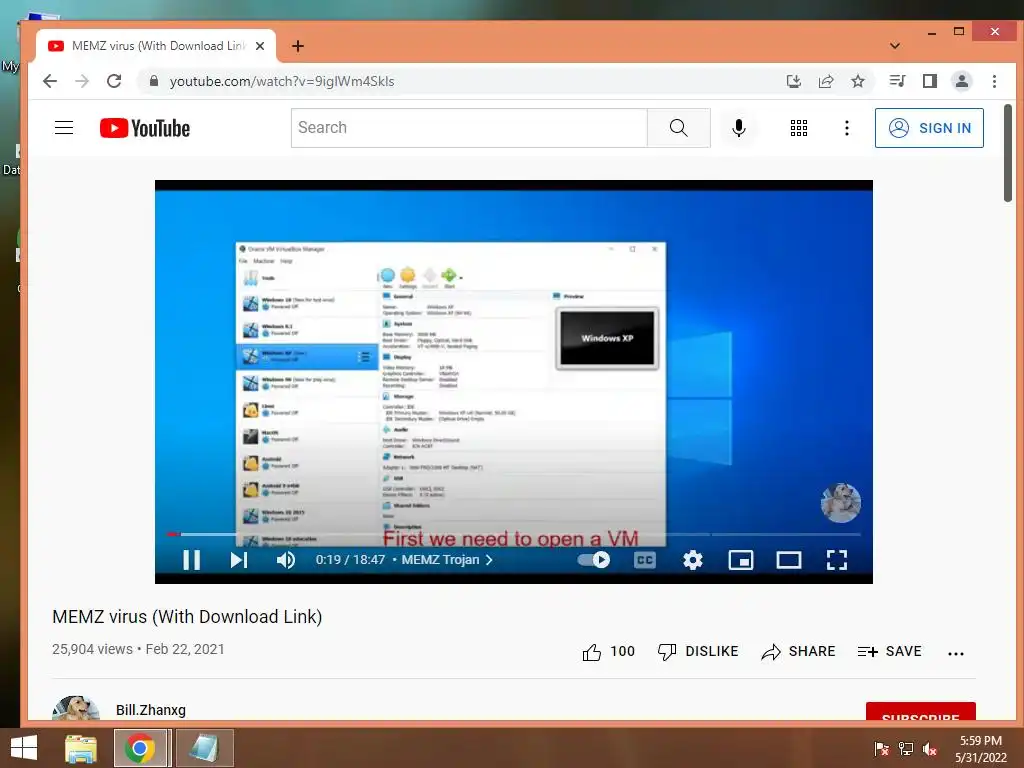The image size is (1024, 768).
Task: Install YouTube app icon in address bar
Action: pos(793,81)
